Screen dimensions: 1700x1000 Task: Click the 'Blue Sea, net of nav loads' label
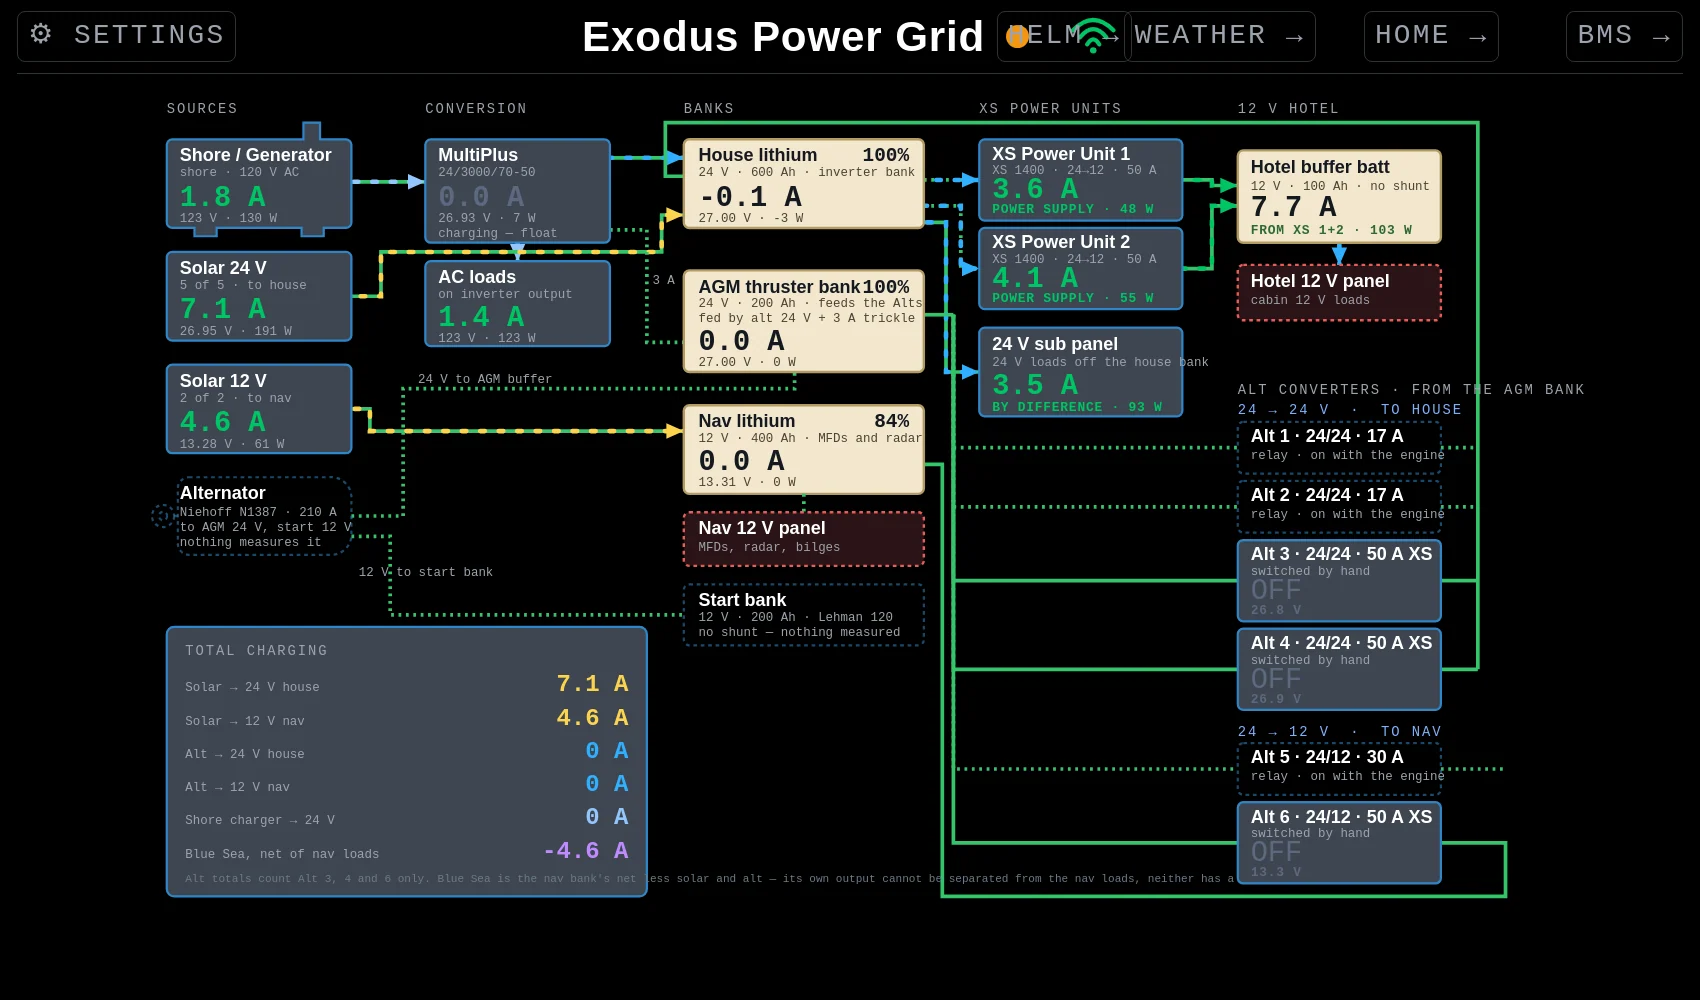pyautogui.click(x=282, y=854)
